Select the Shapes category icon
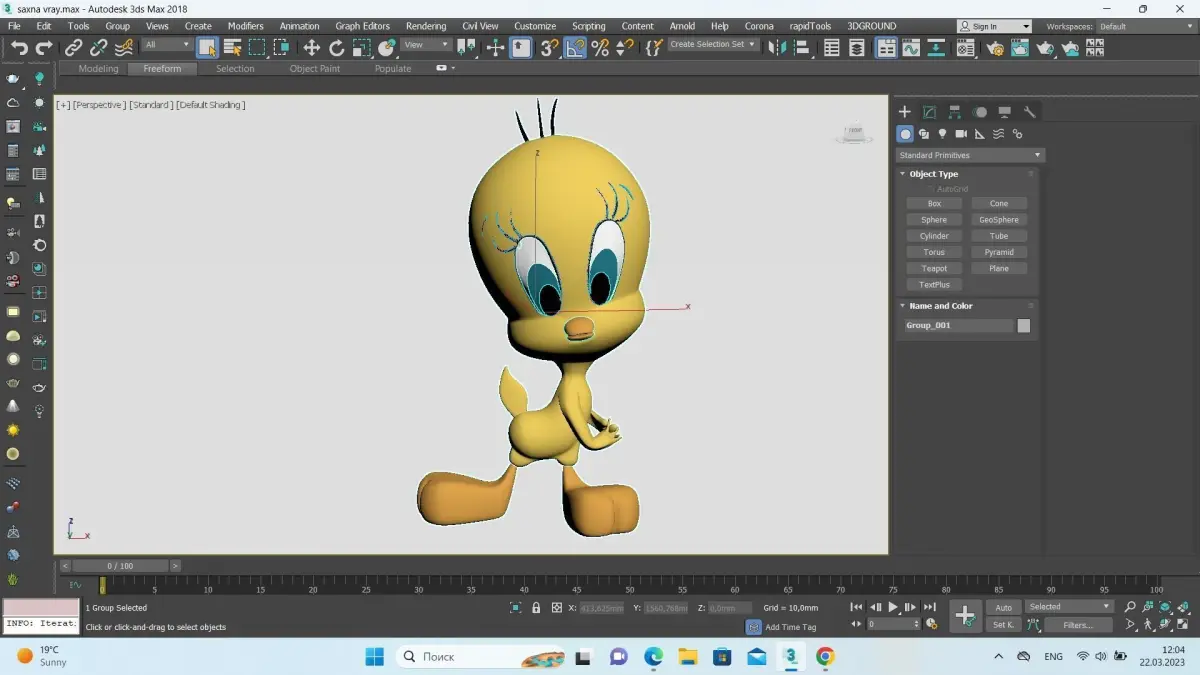Screen dimensions: 1200x675 [924, 134]
